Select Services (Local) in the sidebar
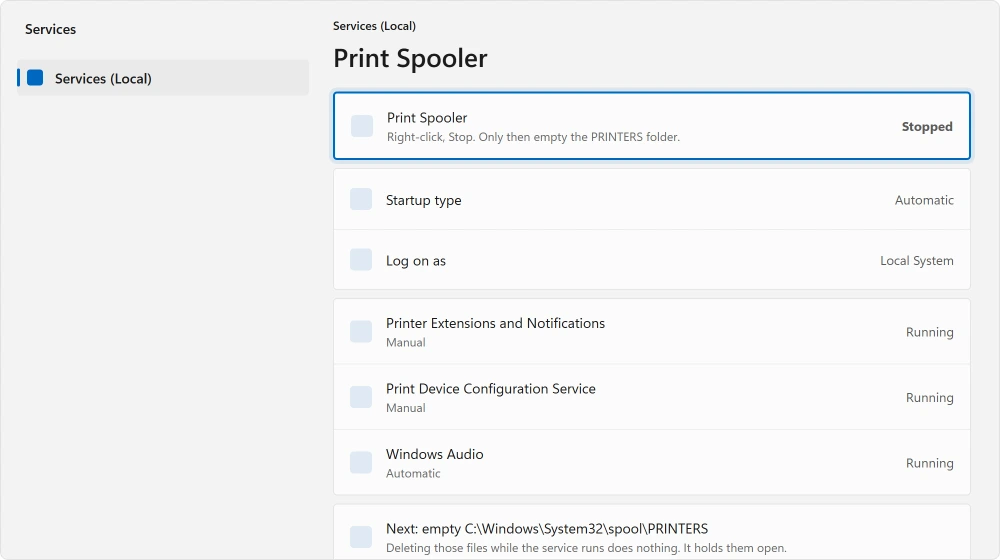1000x560 pixels. pyautogui.click(x=163, y=78)
